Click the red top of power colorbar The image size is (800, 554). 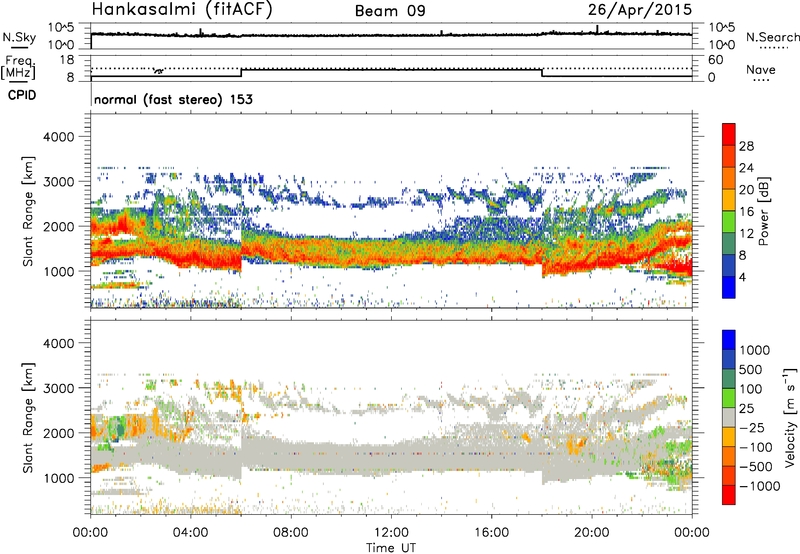coord(729,132)
